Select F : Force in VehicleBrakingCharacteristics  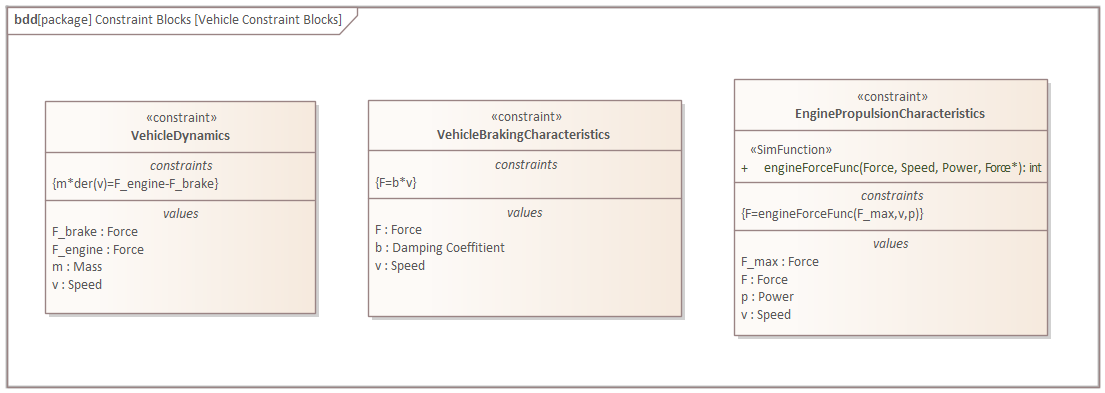(398, 230)
